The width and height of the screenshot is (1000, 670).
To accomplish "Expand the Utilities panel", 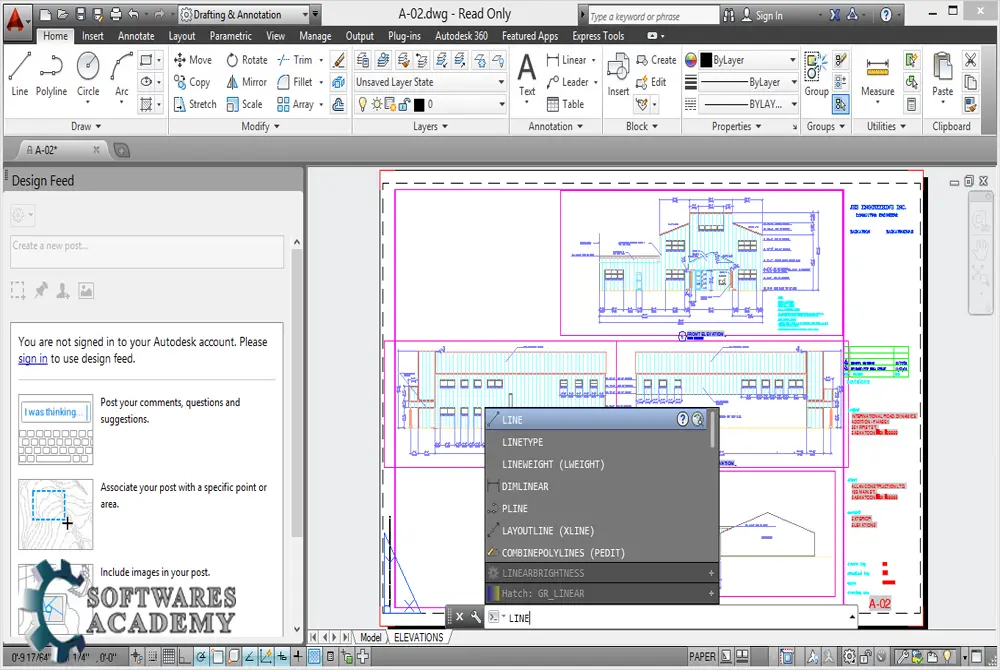I will [886, 126].
